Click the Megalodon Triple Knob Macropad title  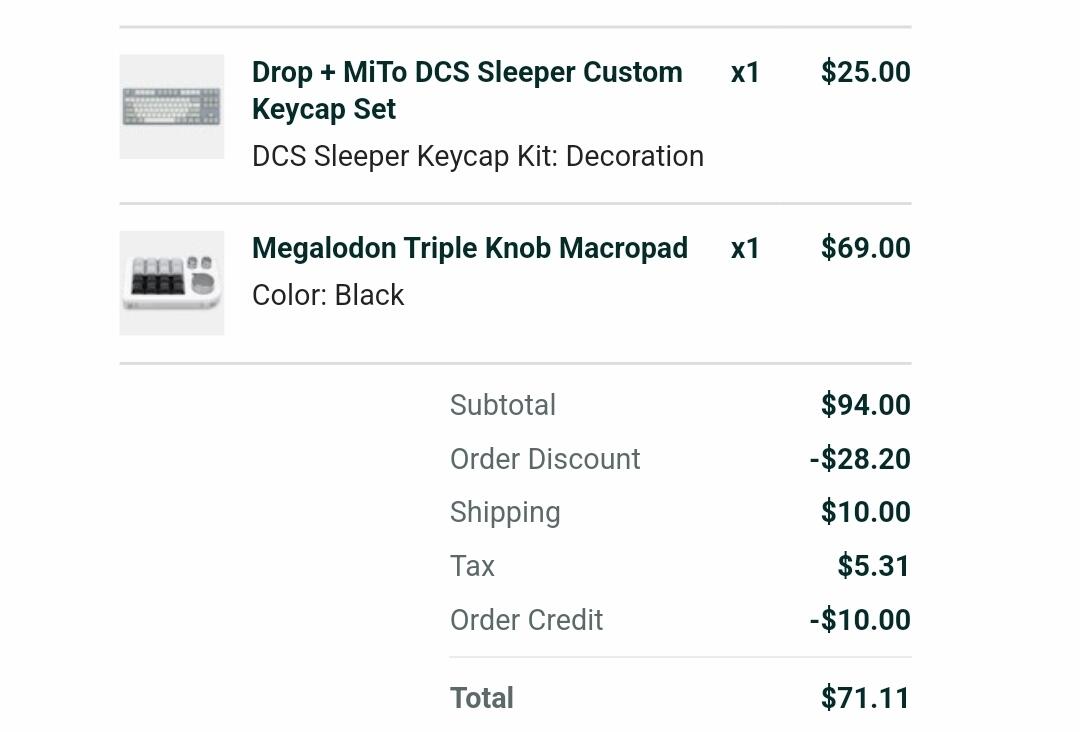(470, 248)
